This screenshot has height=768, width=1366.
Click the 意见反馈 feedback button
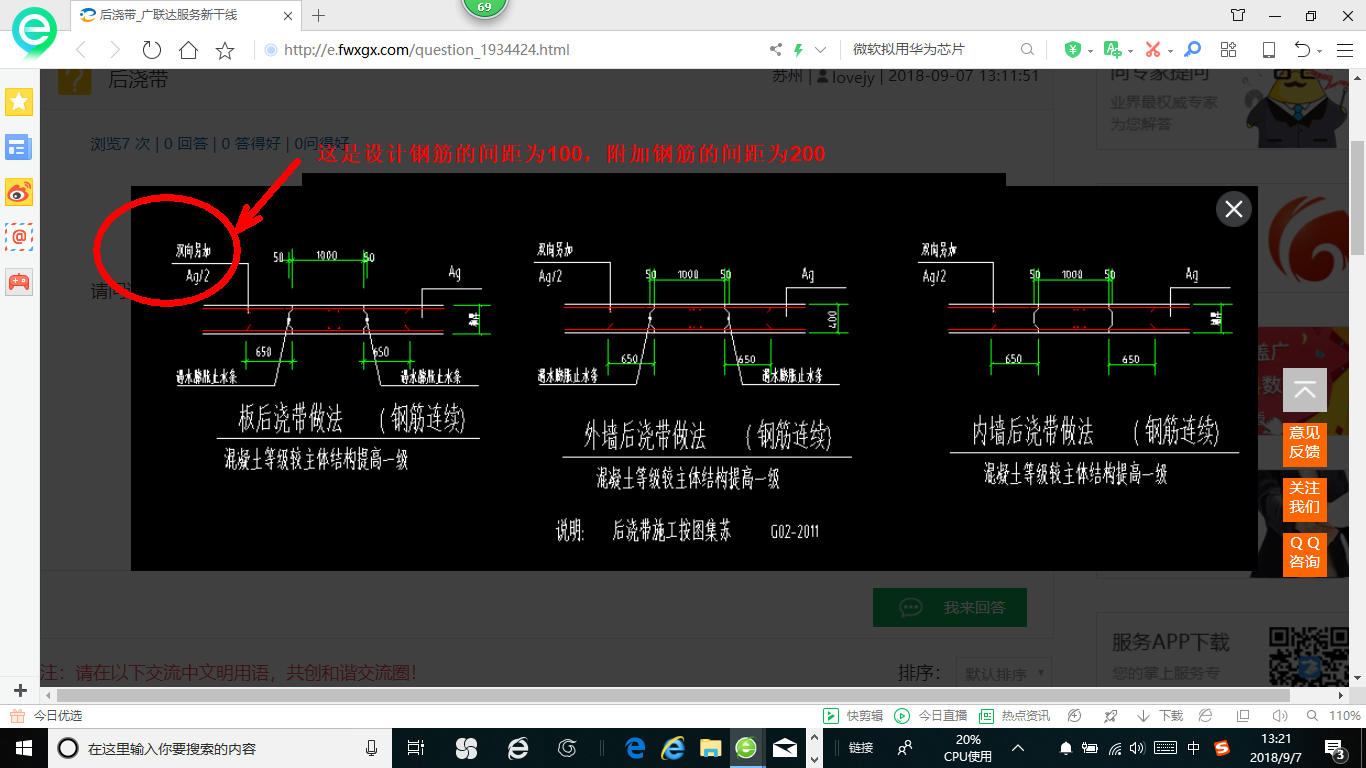click(x=1304, y=443)
